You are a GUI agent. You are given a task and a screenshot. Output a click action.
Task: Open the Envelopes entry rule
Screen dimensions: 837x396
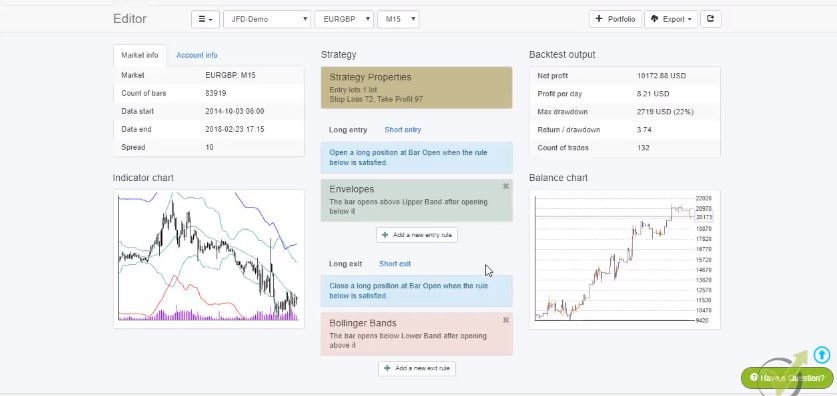(x=416, y=200)
